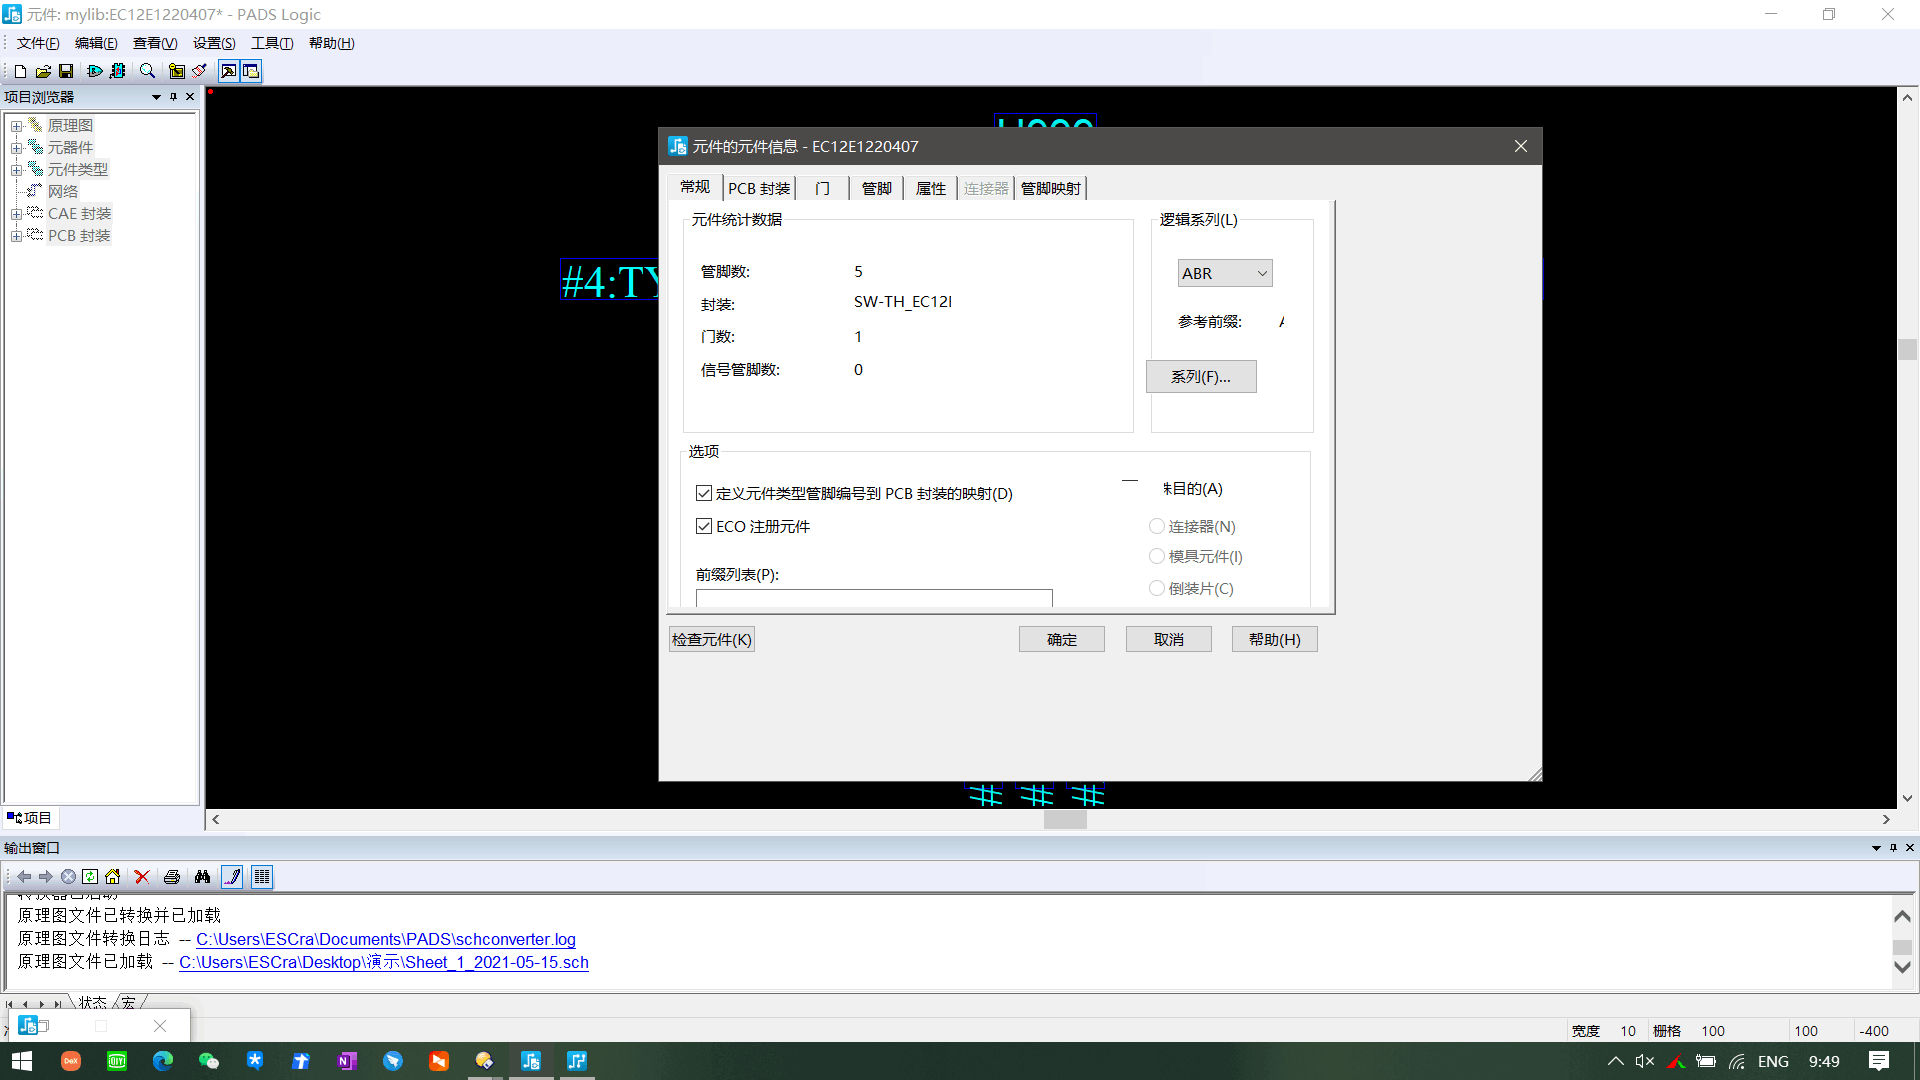This screenshot has height=1080, width=1920.
Task: Open project explorer panel dropdown arrow
Action: point(156,97)
